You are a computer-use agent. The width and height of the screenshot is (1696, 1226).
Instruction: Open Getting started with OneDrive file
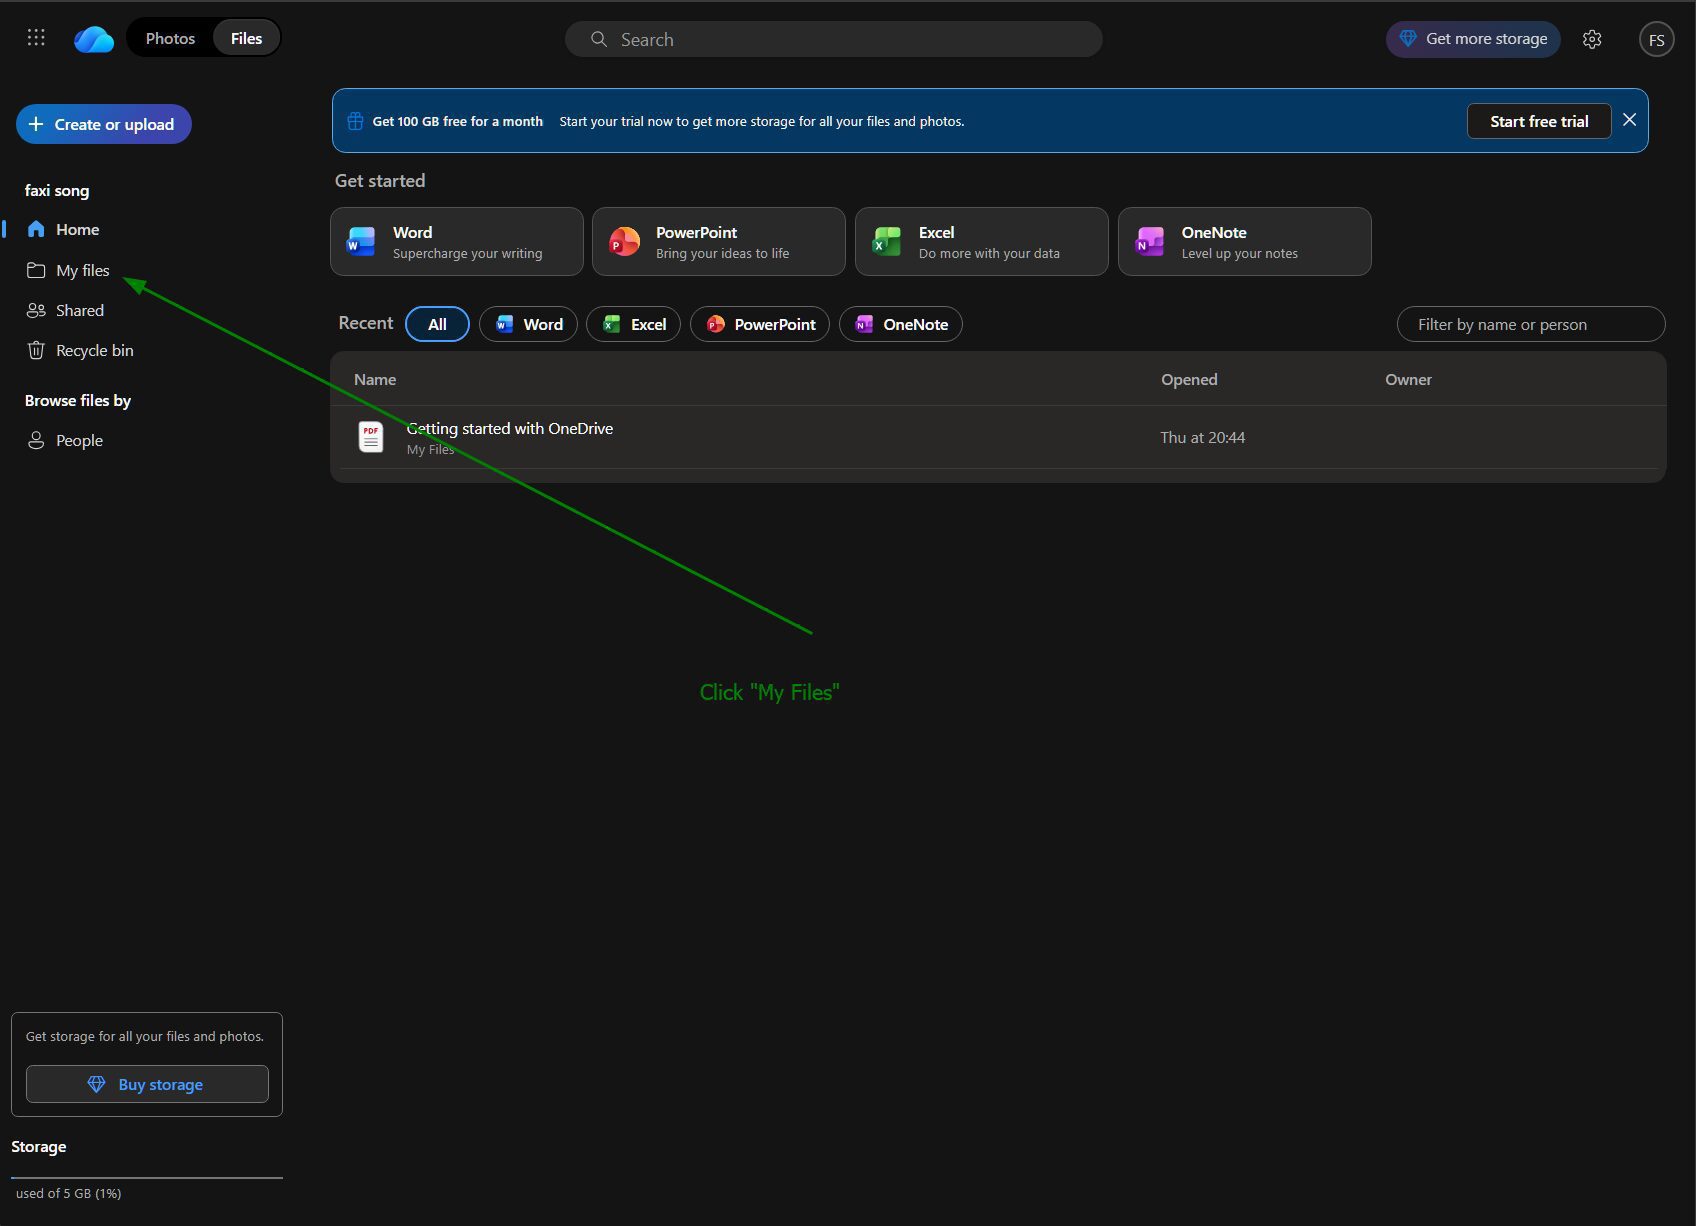click(510, 428)
